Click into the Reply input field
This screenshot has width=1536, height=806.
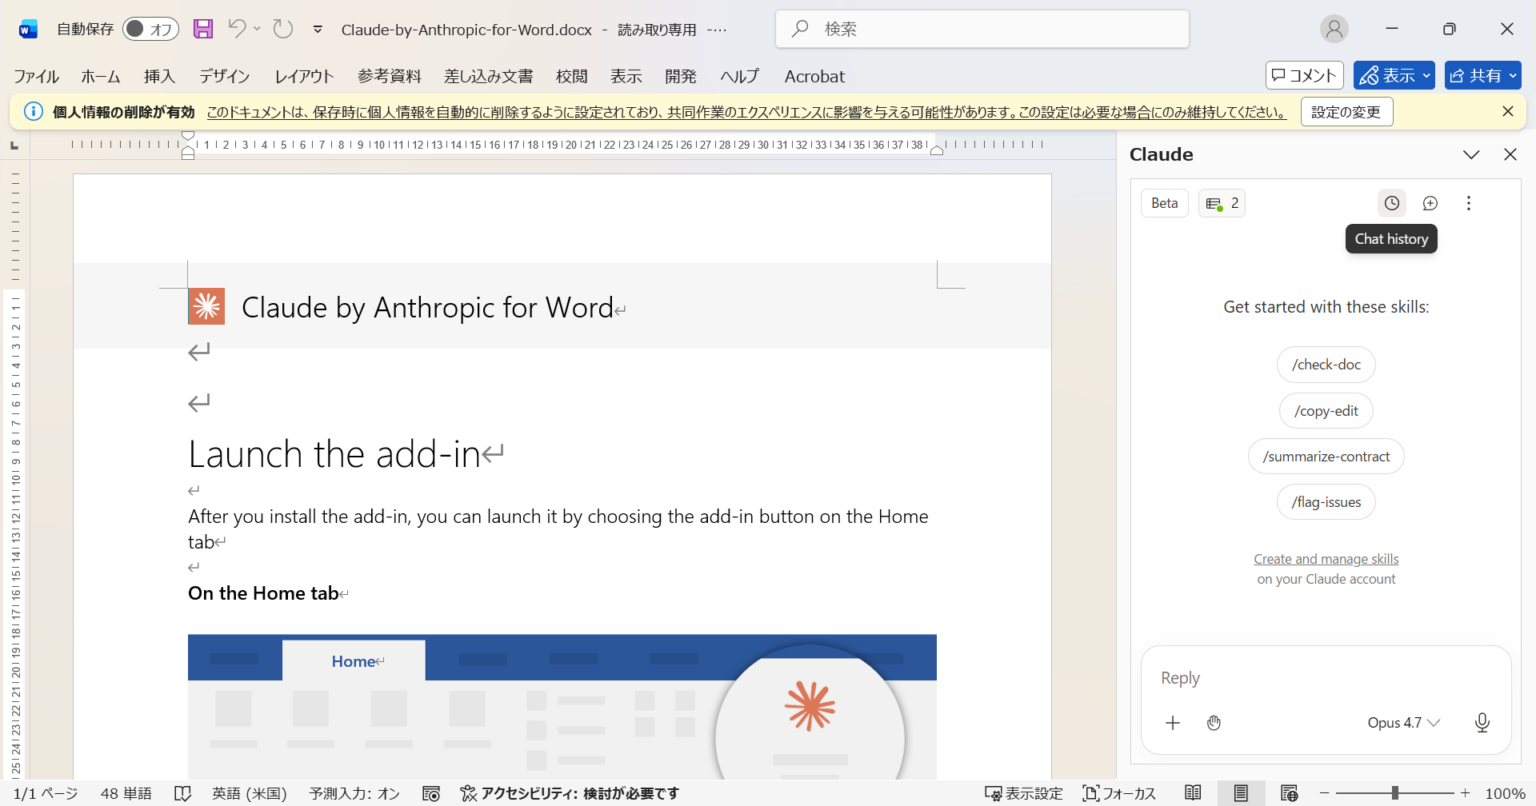click(x=1326, y=678)
